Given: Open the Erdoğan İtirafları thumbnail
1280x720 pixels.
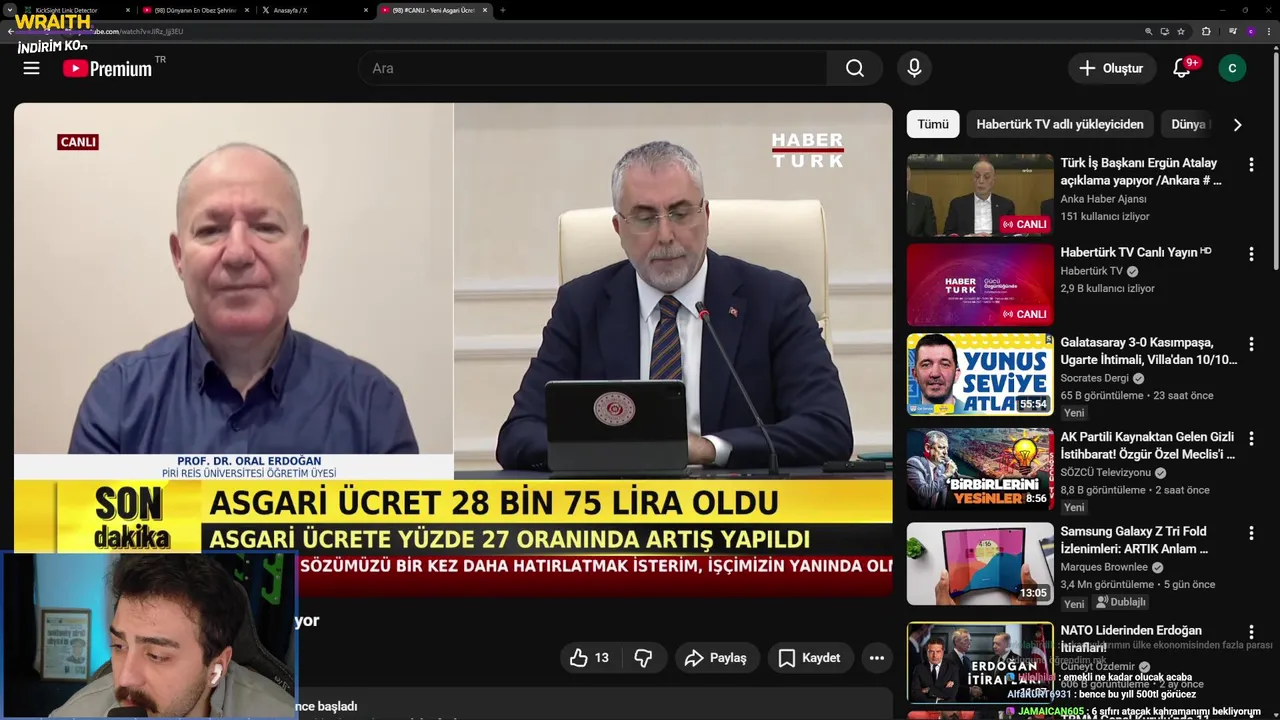Looking at the screenshot, I should [x=980, y=662].
